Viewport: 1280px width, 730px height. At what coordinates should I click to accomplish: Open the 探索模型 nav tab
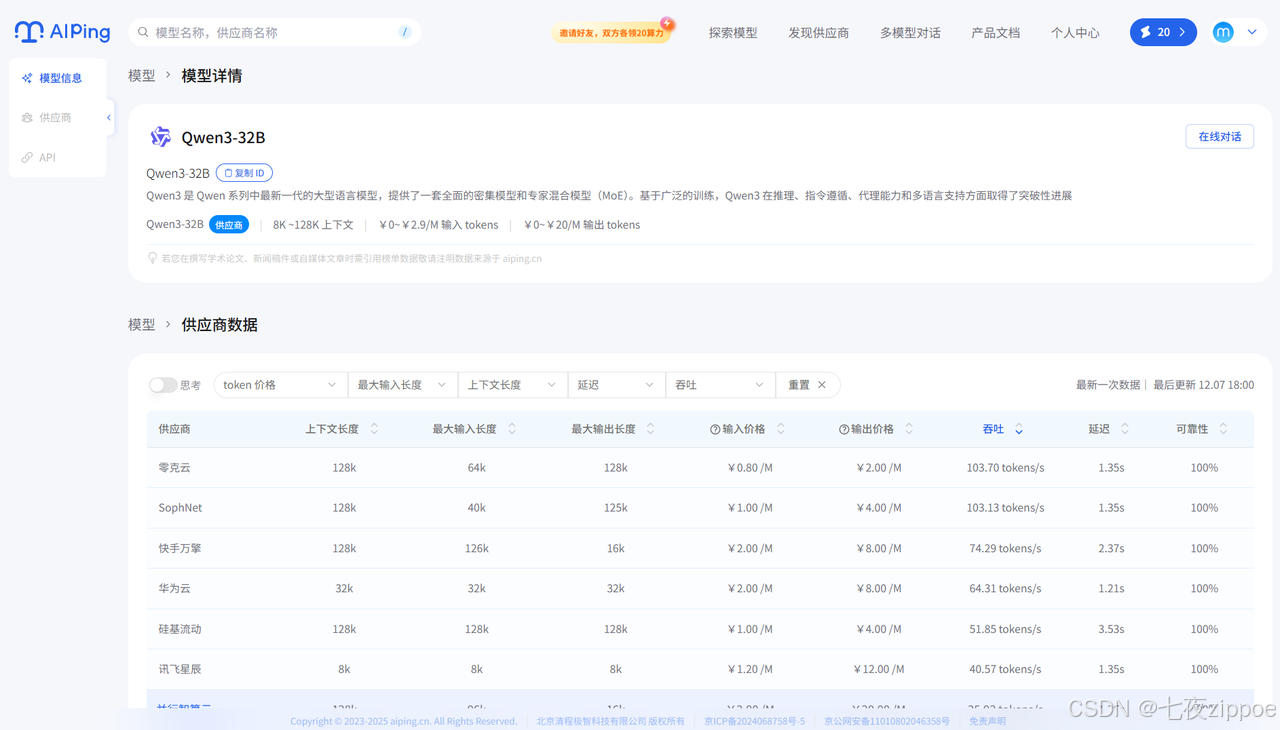[733, 33]
